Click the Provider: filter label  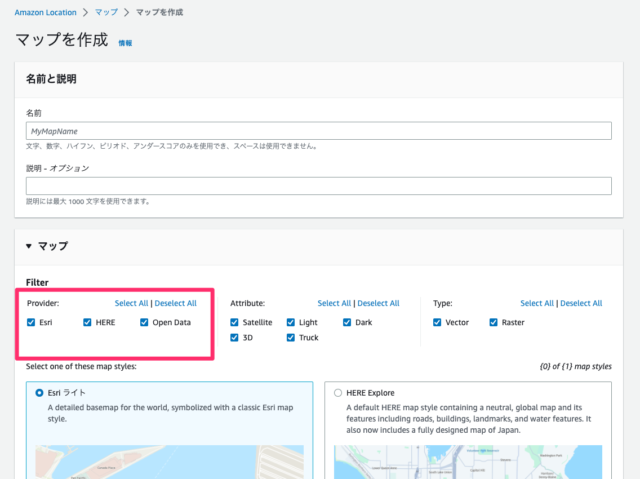(x=43, y=303)
